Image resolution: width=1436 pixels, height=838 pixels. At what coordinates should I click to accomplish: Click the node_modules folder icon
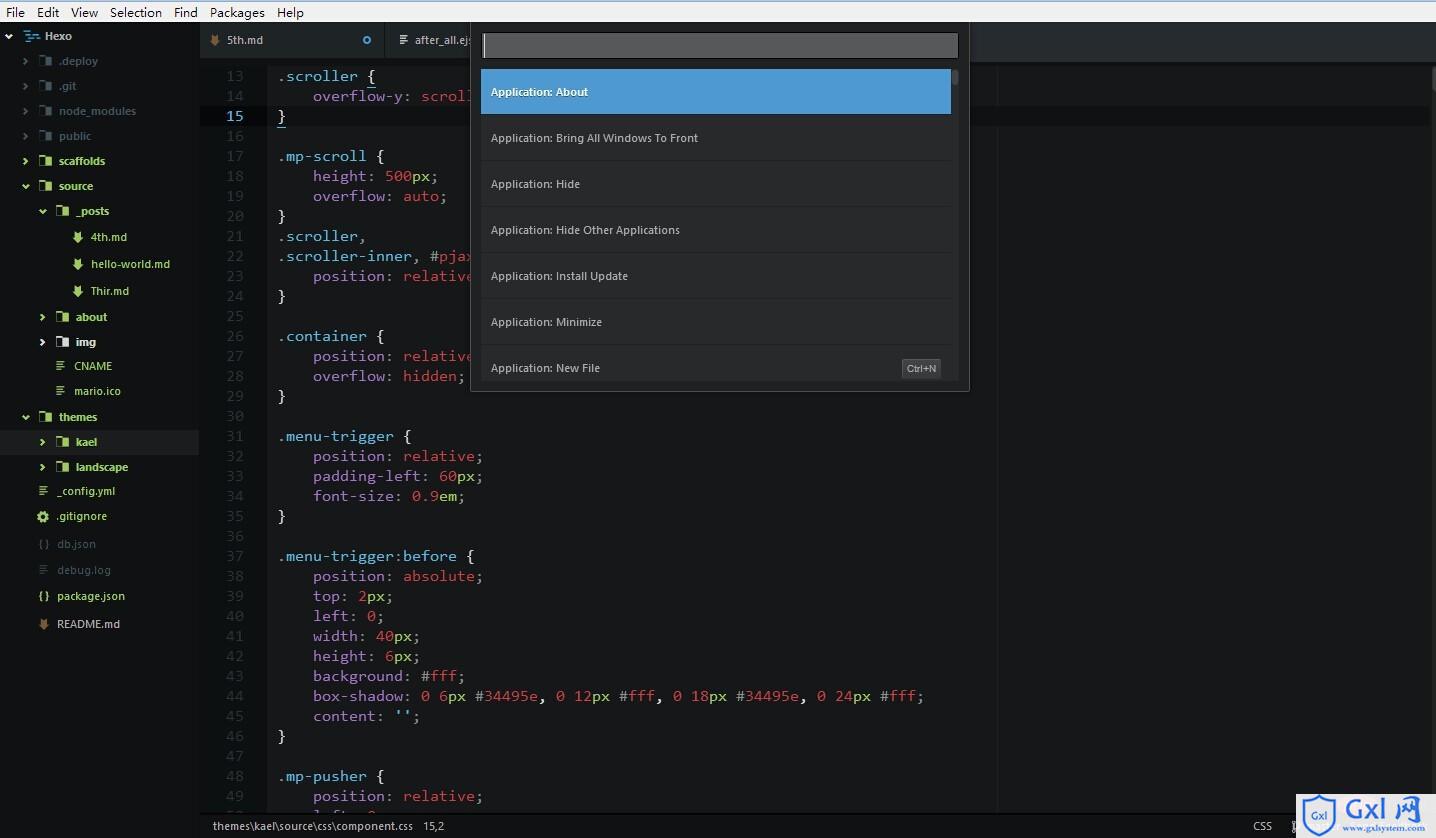[45, 111]
